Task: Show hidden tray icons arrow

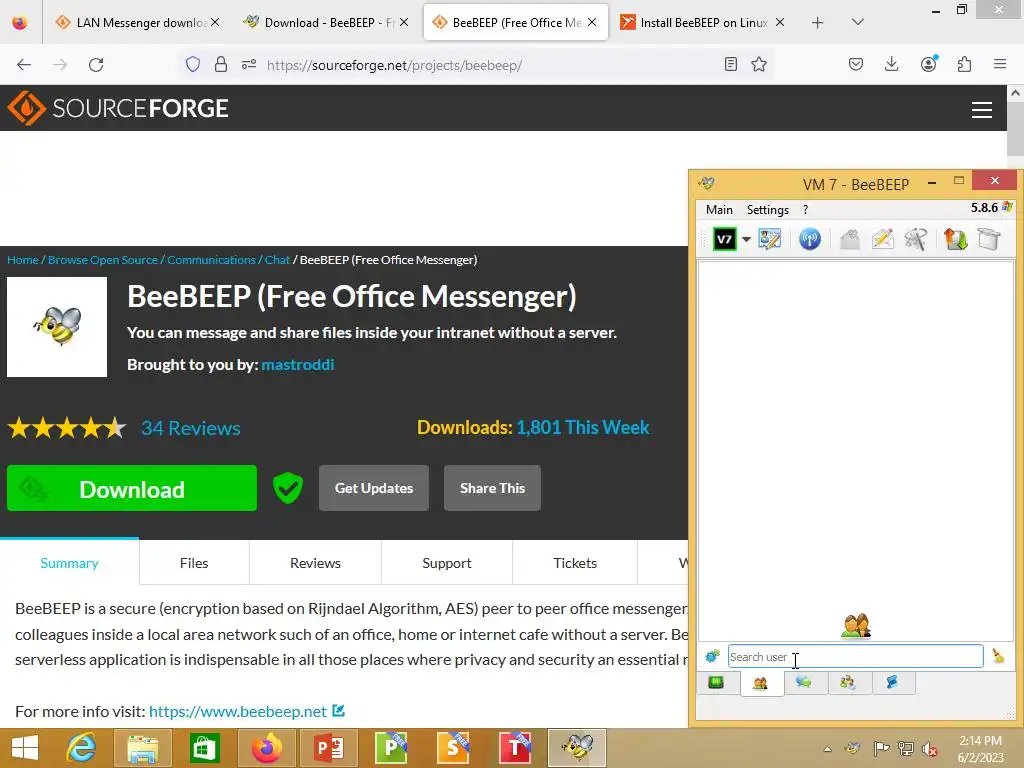Action: pos(827,748)
